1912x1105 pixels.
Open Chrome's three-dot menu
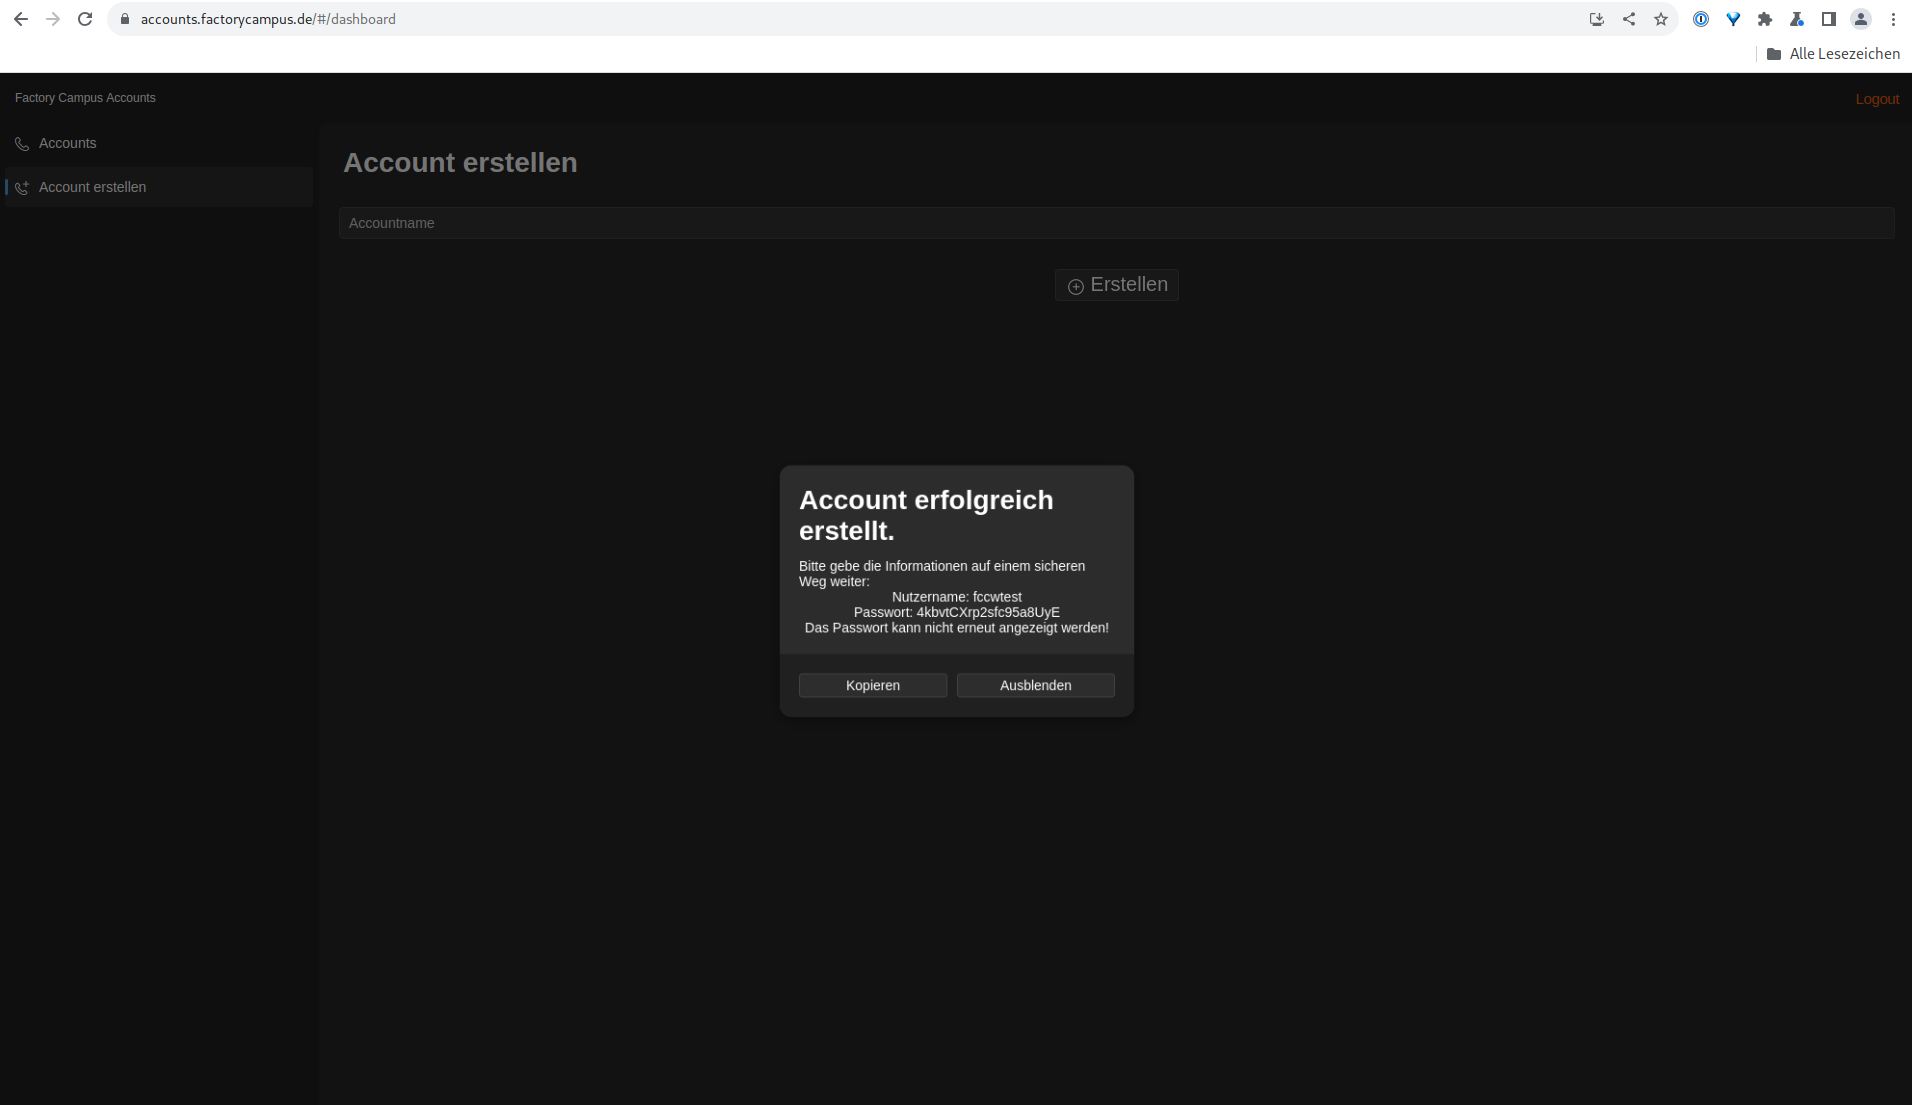1893,19
